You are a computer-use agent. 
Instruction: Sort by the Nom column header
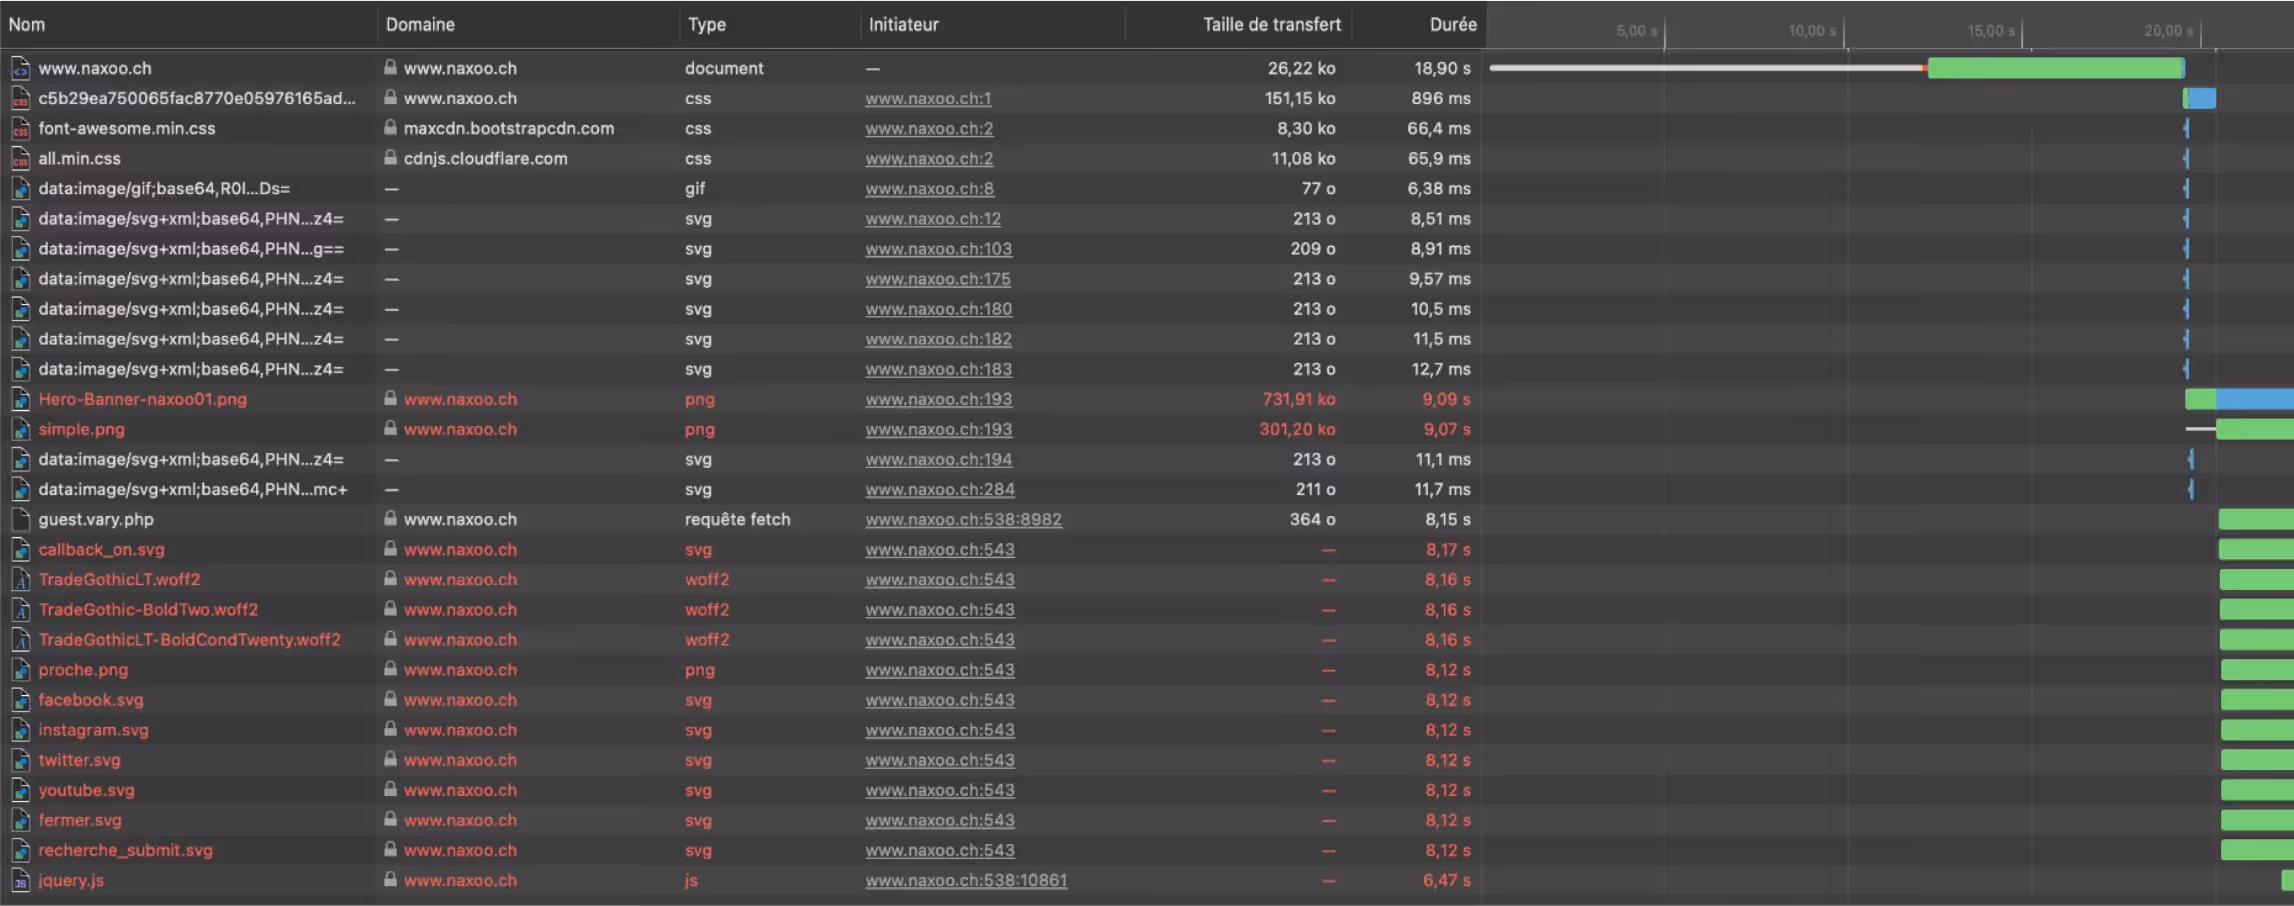point(27,24)
